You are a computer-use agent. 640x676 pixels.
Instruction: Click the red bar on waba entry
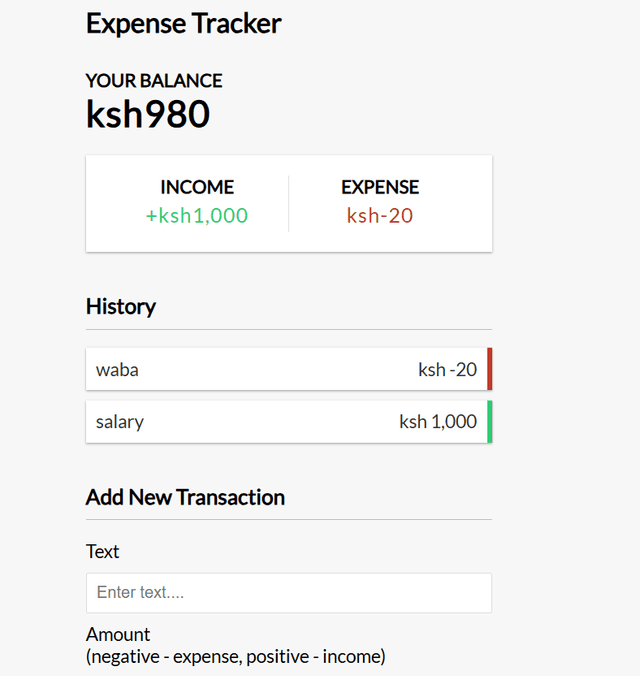pos(489,369)
